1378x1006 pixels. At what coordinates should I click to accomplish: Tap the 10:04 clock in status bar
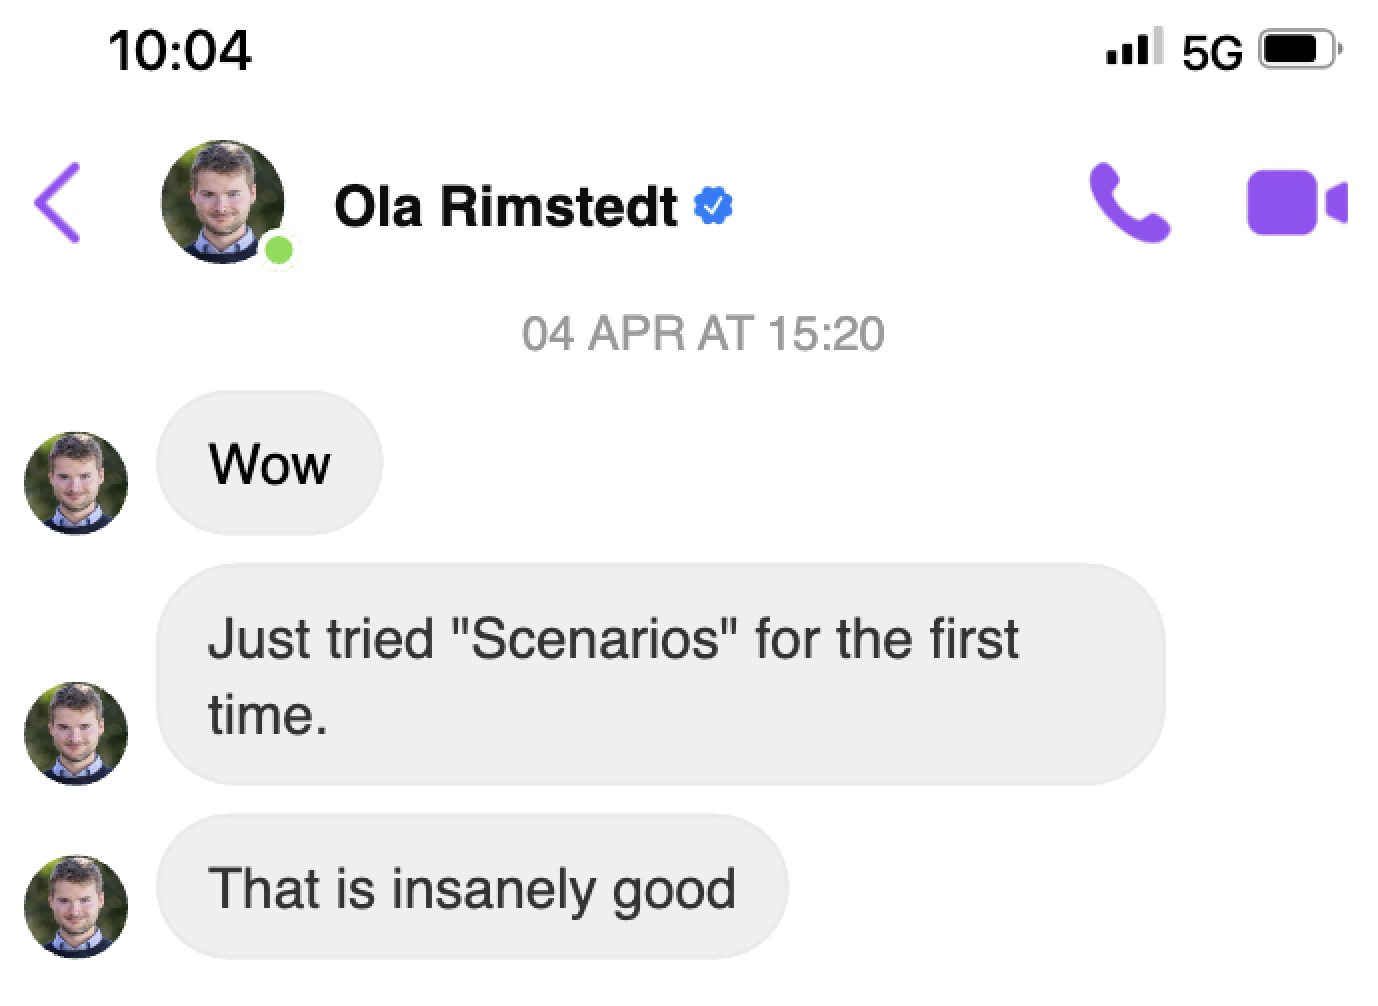point(180,50)
